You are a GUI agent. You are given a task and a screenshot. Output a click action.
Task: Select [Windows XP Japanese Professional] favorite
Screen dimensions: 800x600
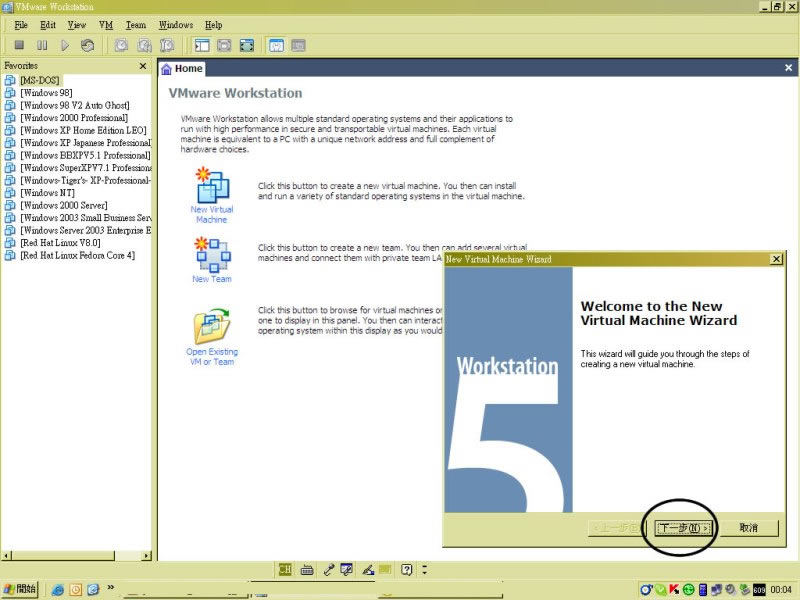click(x=85, y=143)
